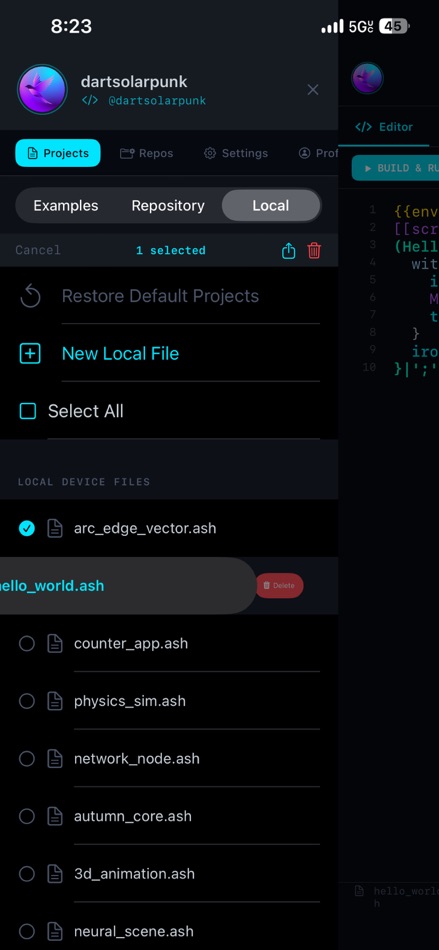Tap the red trash icon in selection bar
439x950 pixels.
314,250
